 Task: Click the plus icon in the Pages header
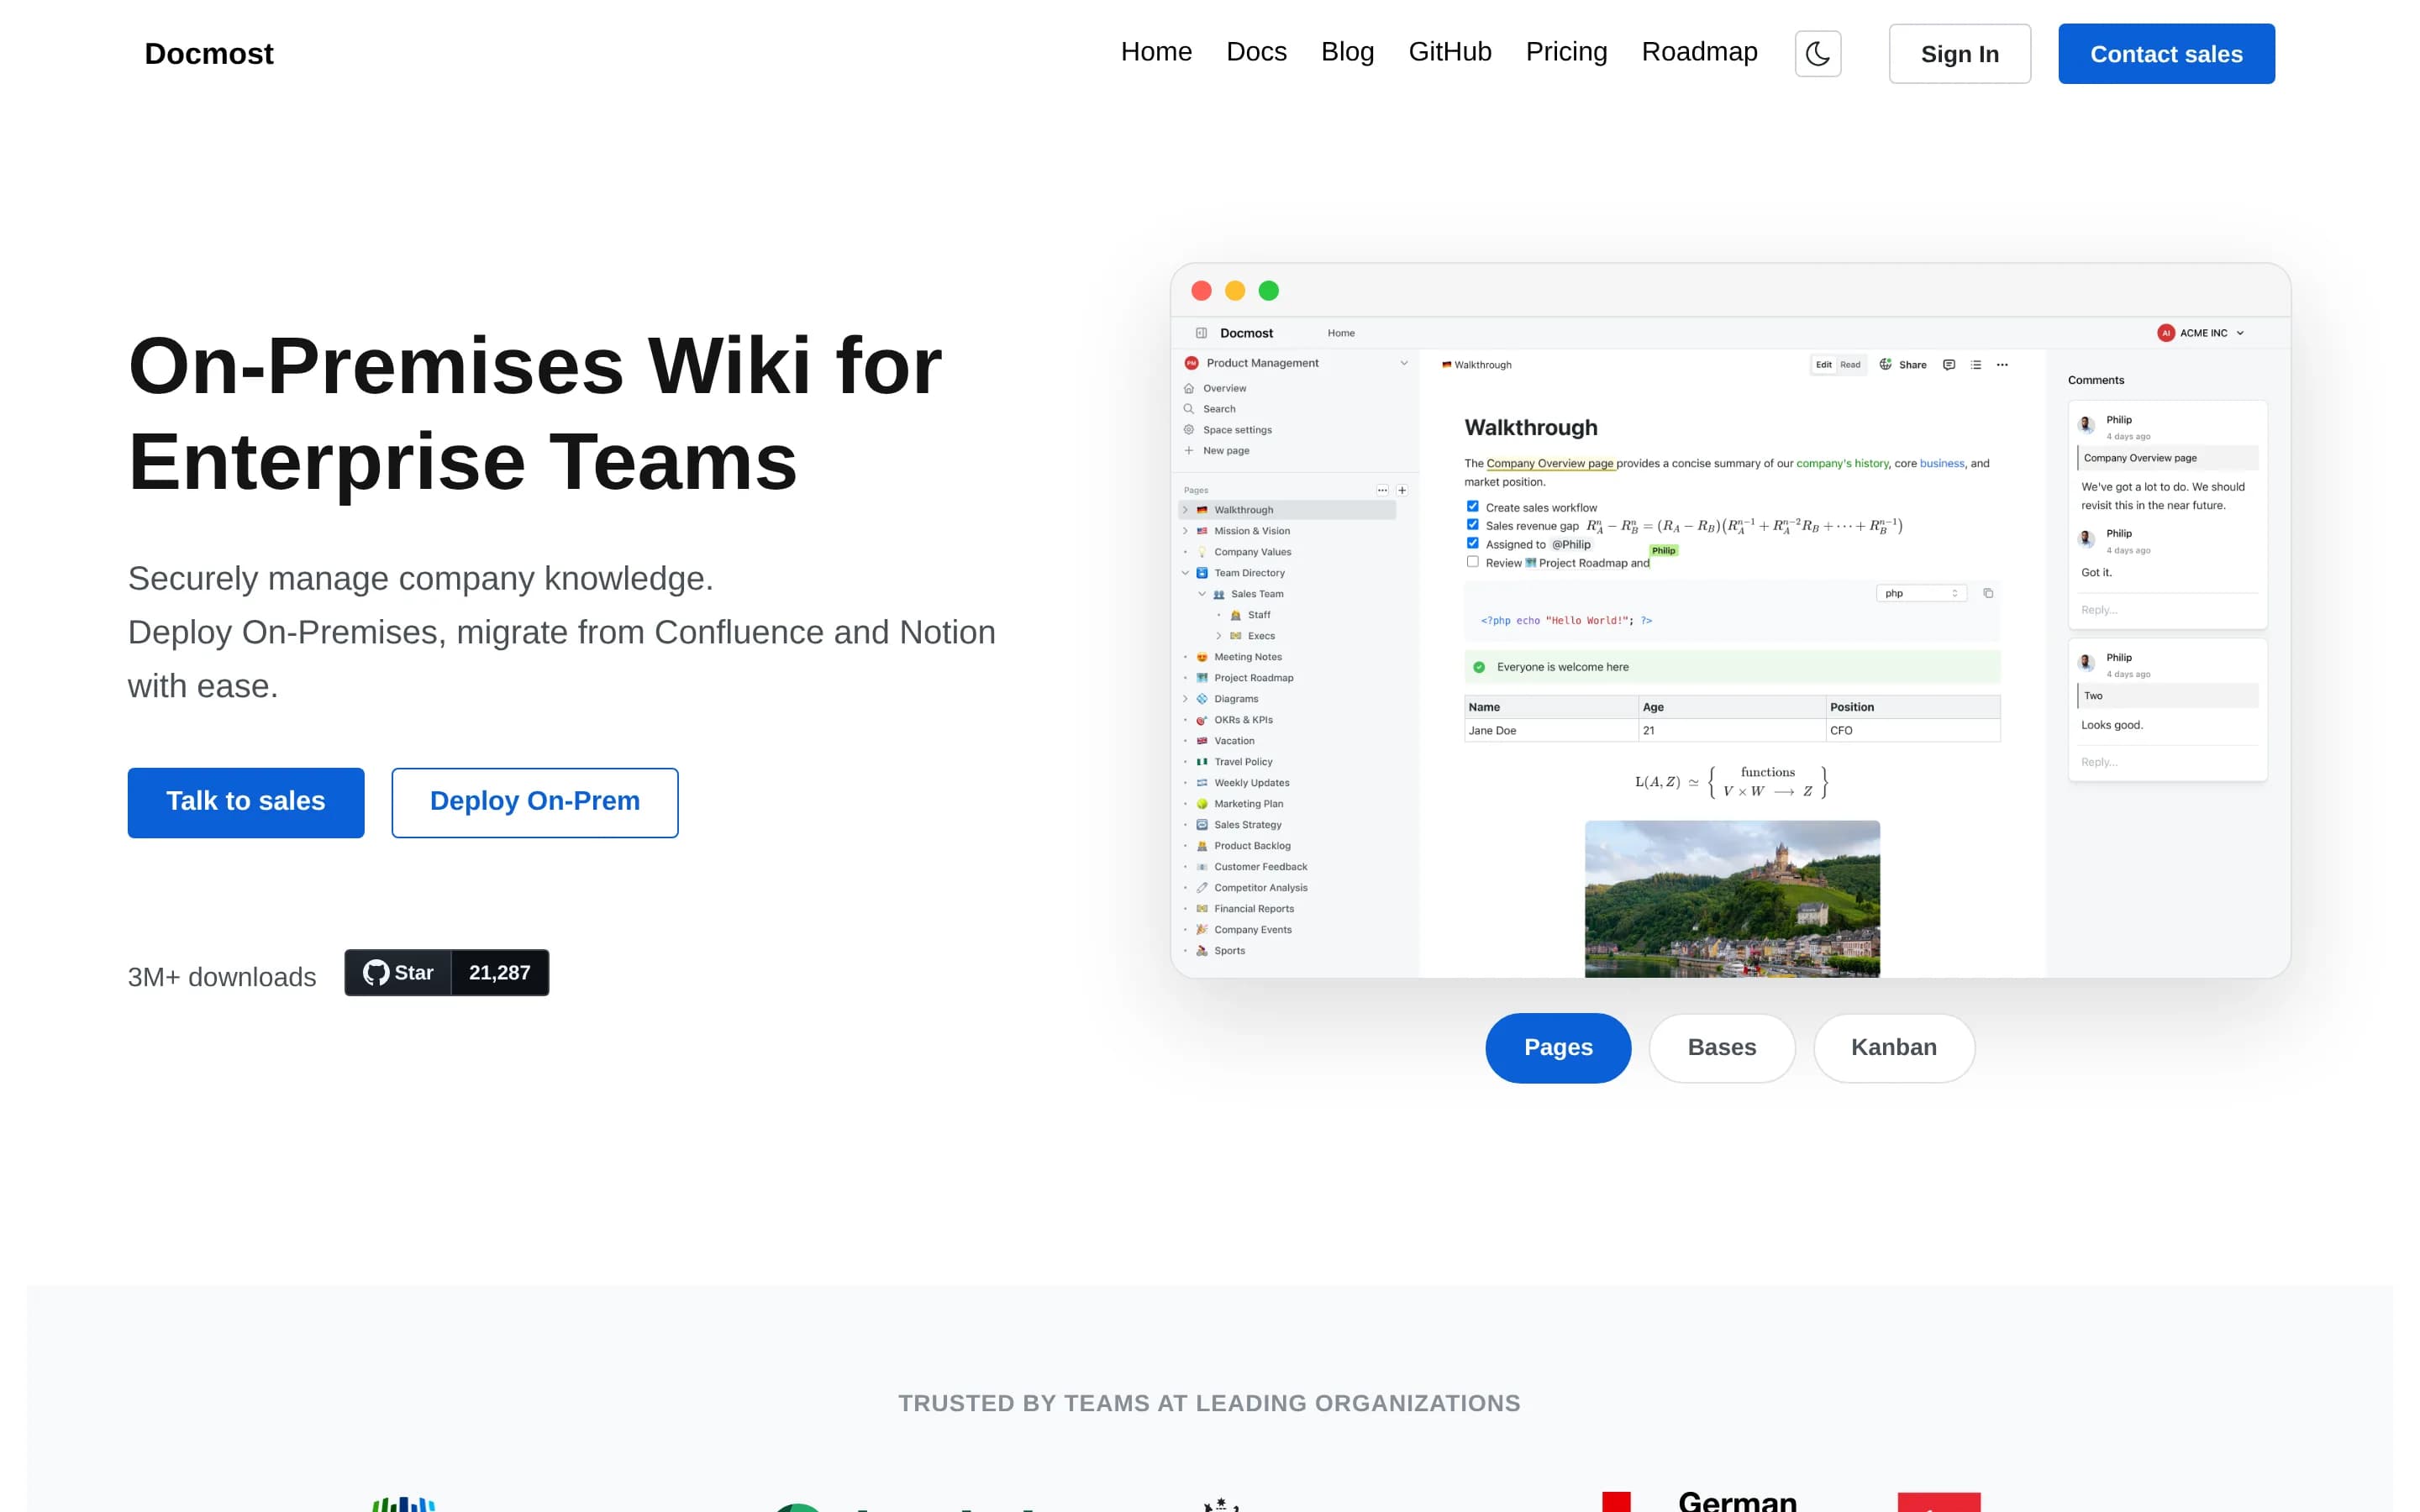(1402, 490)
